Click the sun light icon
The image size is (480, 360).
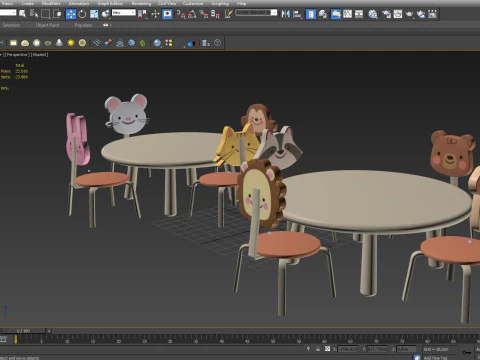tap(71, 43)
